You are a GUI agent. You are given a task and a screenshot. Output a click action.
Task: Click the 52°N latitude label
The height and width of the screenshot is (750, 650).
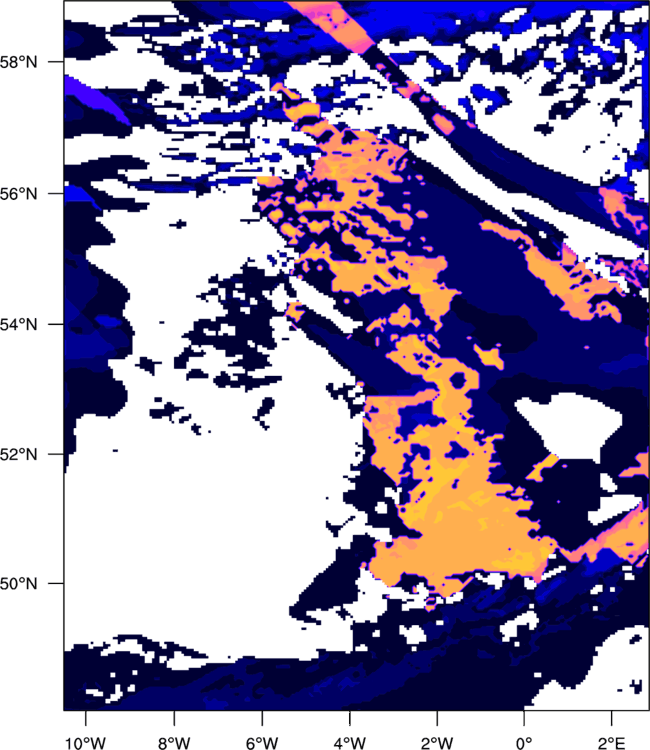click(18, 454)
